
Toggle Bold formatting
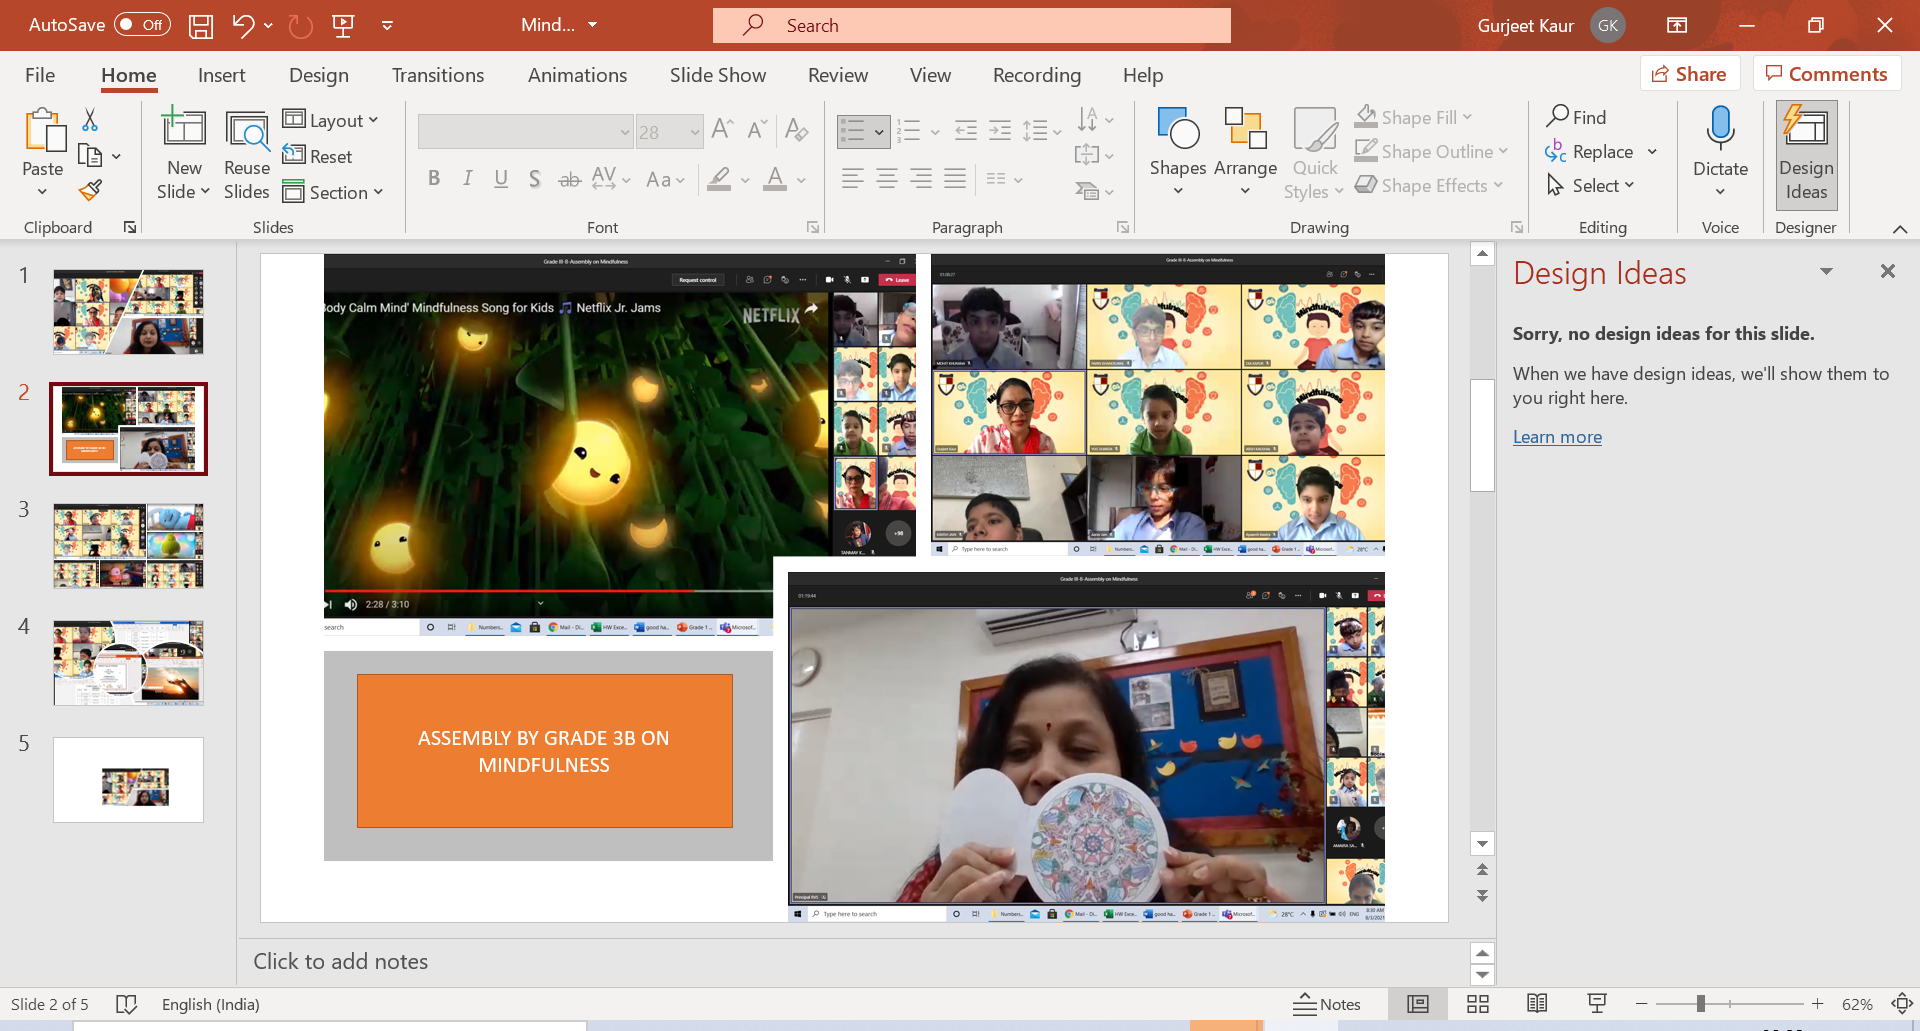tap(434, 179)
